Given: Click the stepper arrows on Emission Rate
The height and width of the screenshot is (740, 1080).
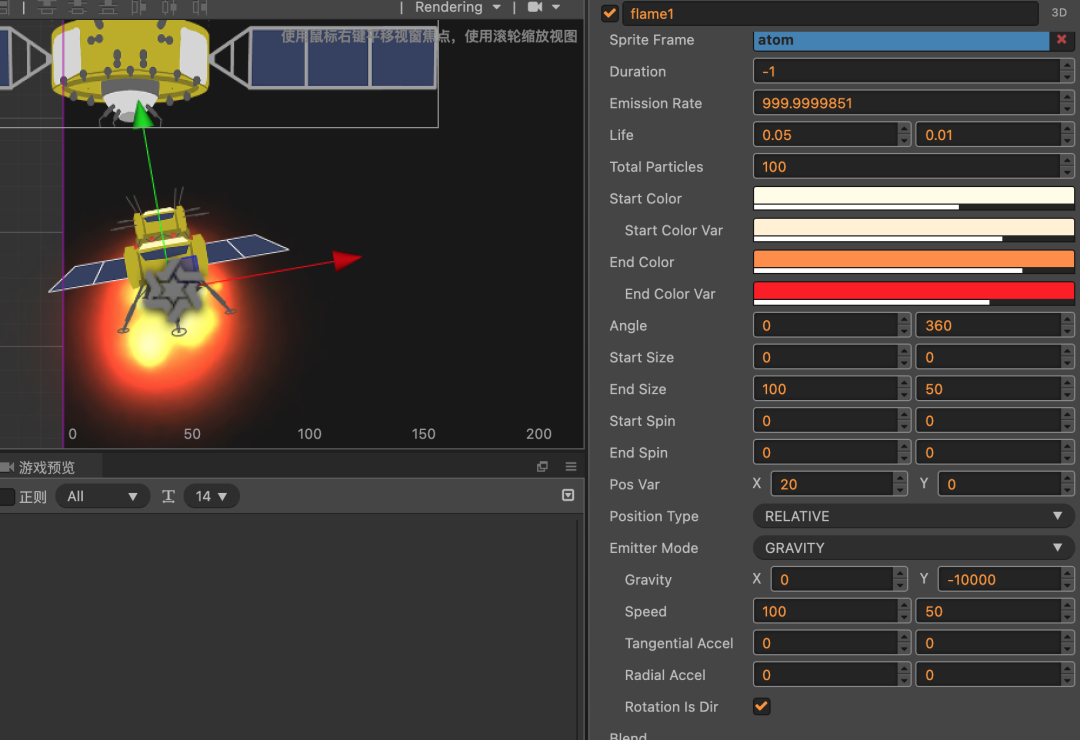Looking at the screenshot, I should pos(1067,103).
